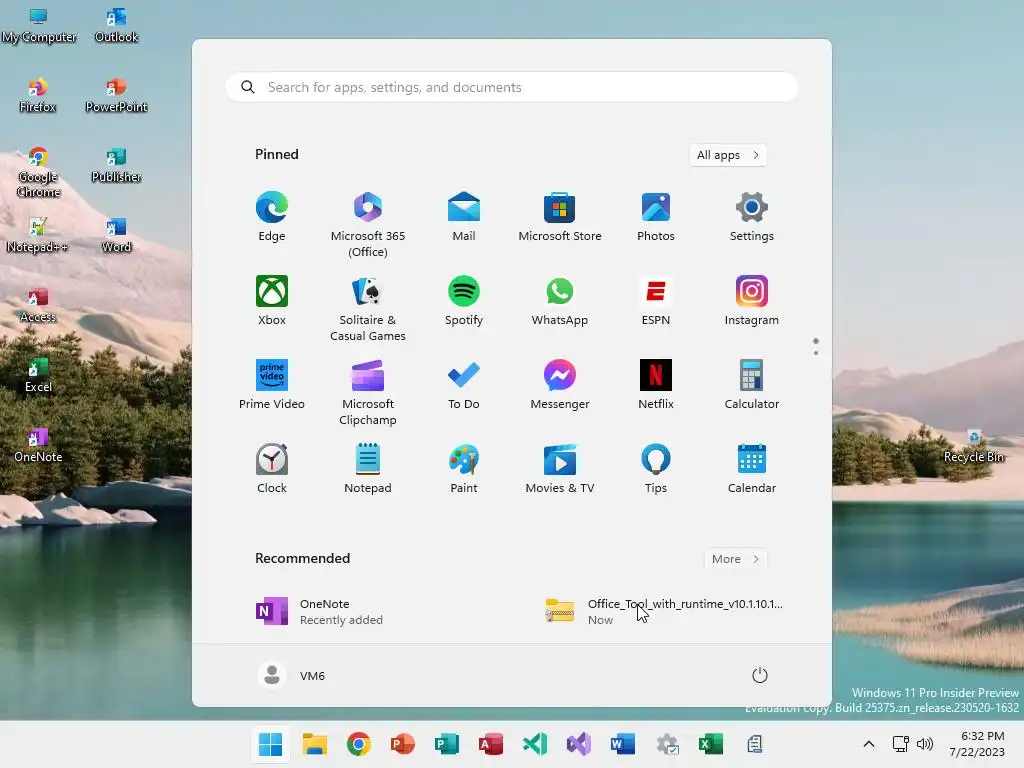Image resolution: width=1024 pixels, height=768 pixels.
Task: Open Access from taskbar
Action: pyautogui.click(x=491, y=744)
